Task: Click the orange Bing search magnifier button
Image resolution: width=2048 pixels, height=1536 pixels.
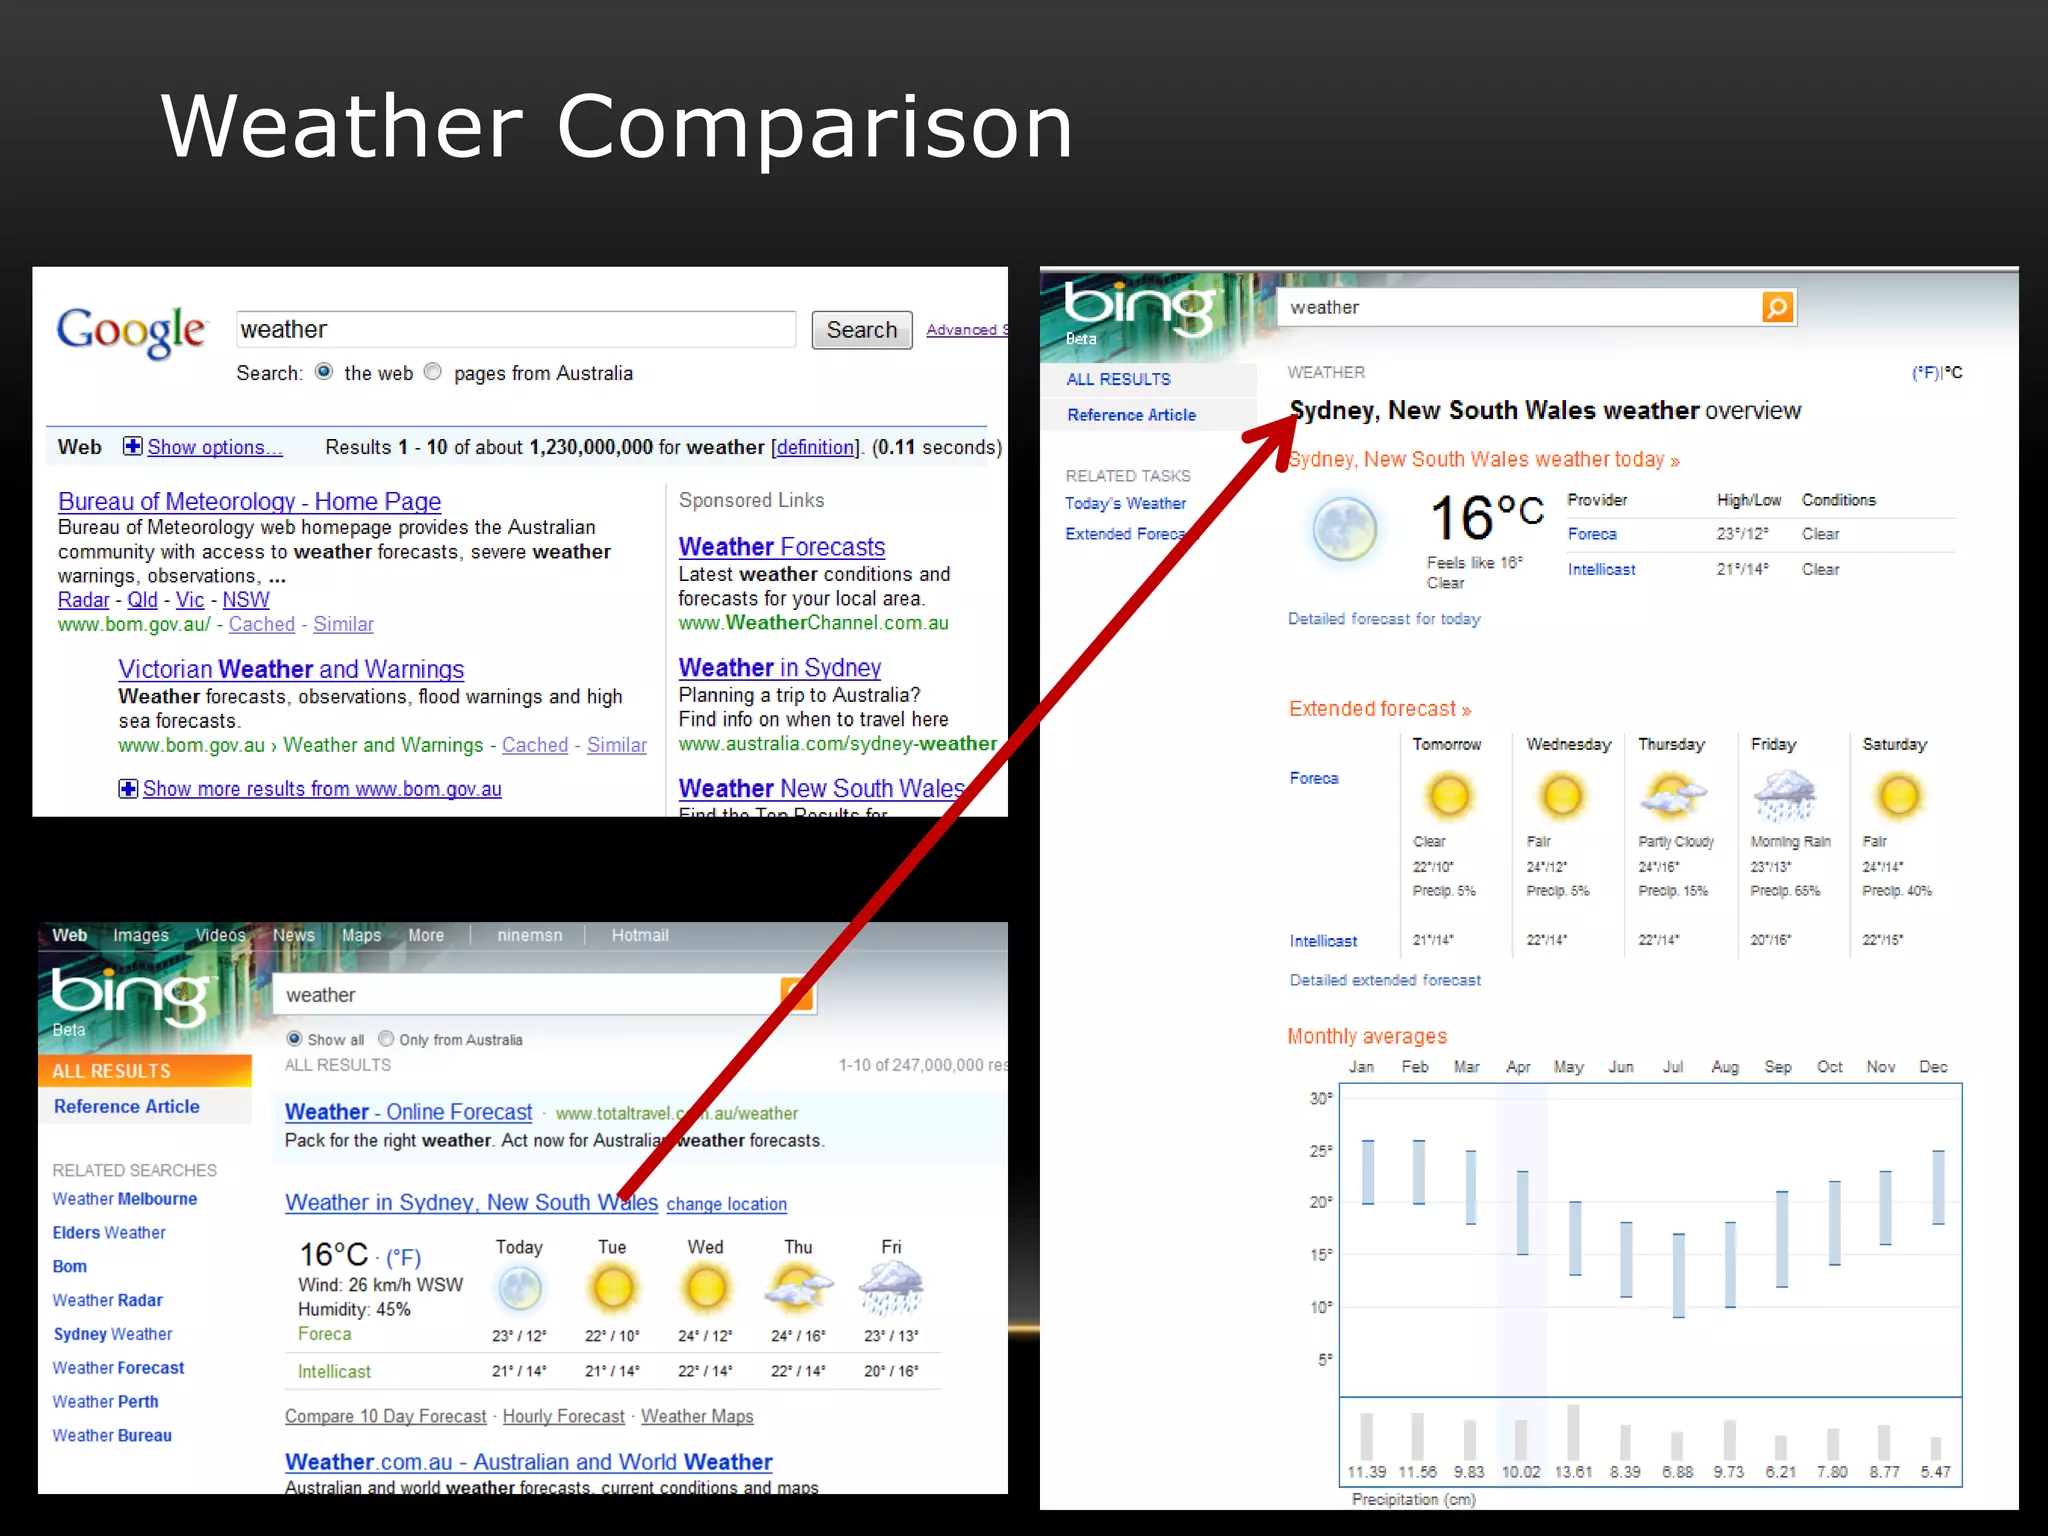Action: tap(1777, 307)
